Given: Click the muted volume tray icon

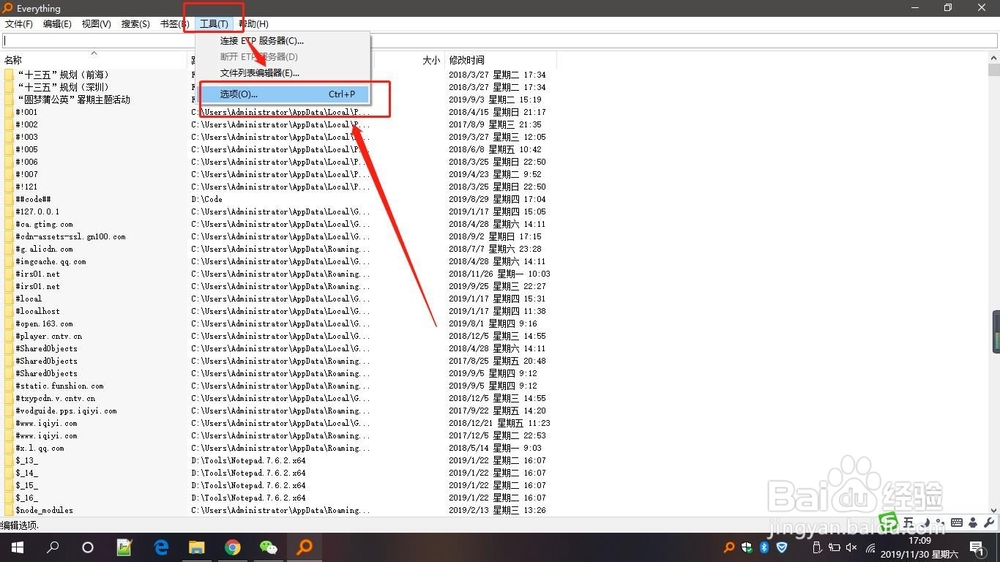Looking at the screenshot, I should click(x=851, y=547).
